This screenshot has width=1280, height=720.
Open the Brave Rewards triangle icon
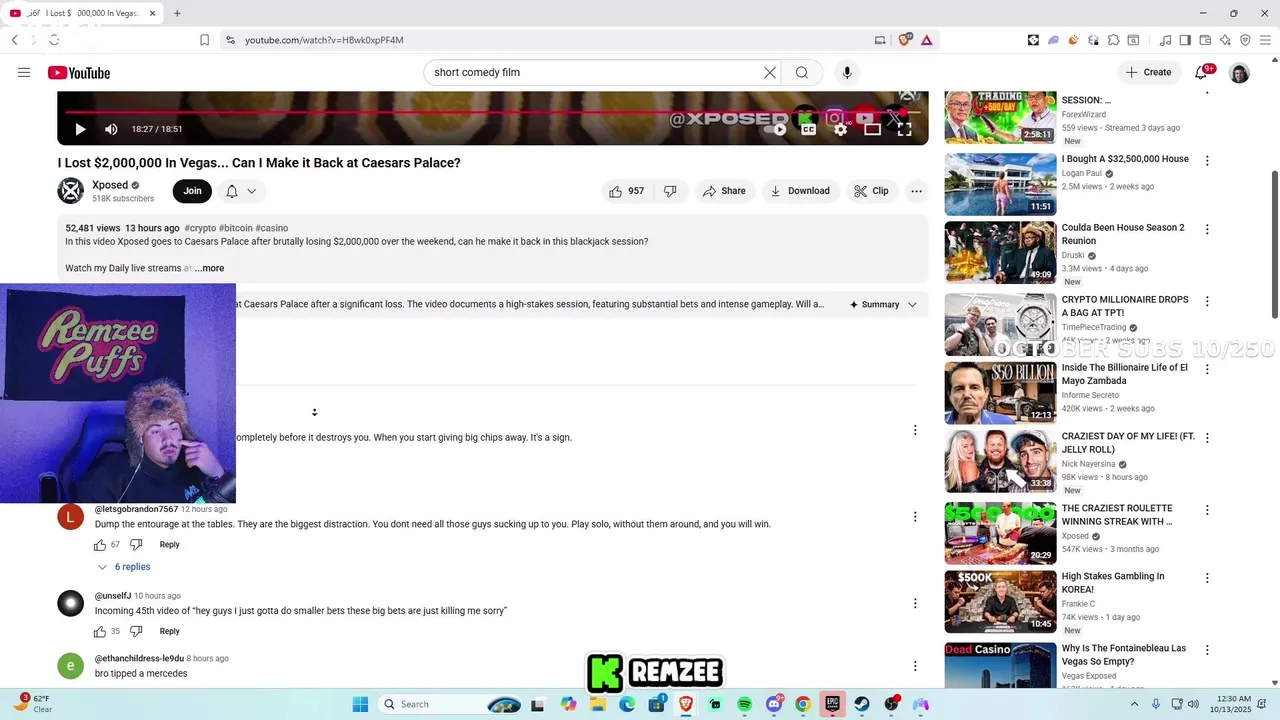[927, 40]
